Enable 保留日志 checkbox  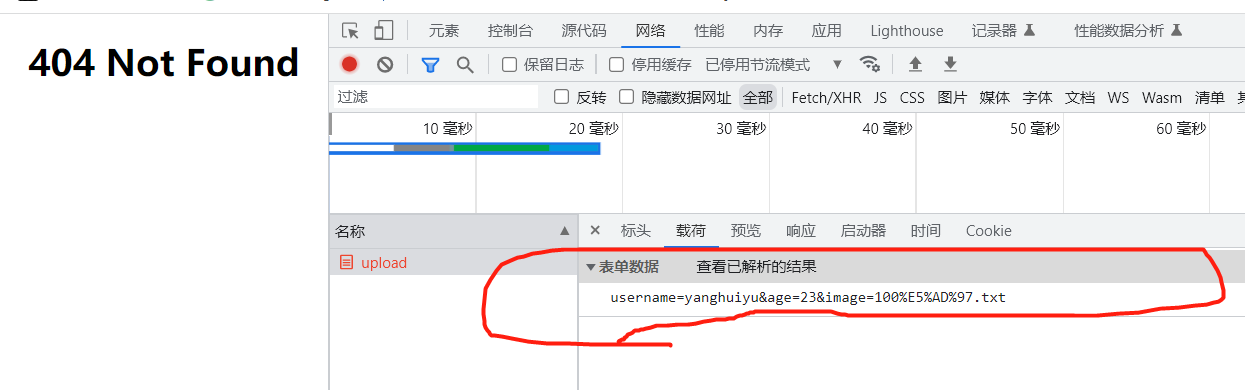[509, 65]
